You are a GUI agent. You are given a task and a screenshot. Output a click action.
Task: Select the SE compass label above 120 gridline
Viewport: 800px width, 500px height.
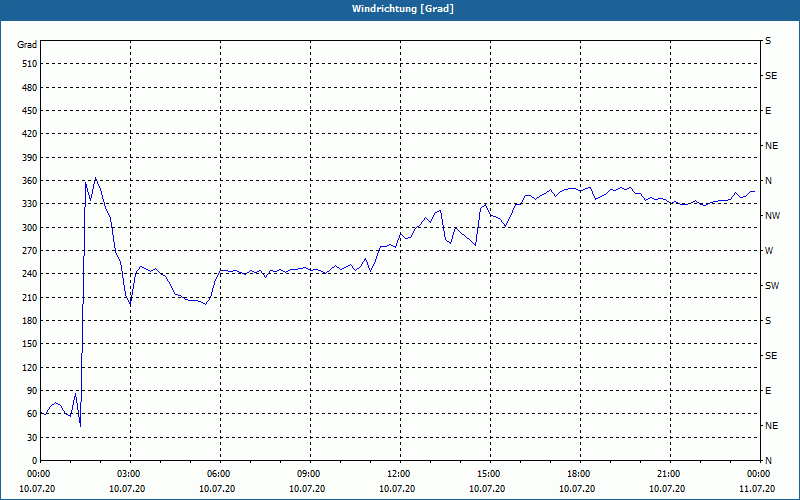point(771,356)
